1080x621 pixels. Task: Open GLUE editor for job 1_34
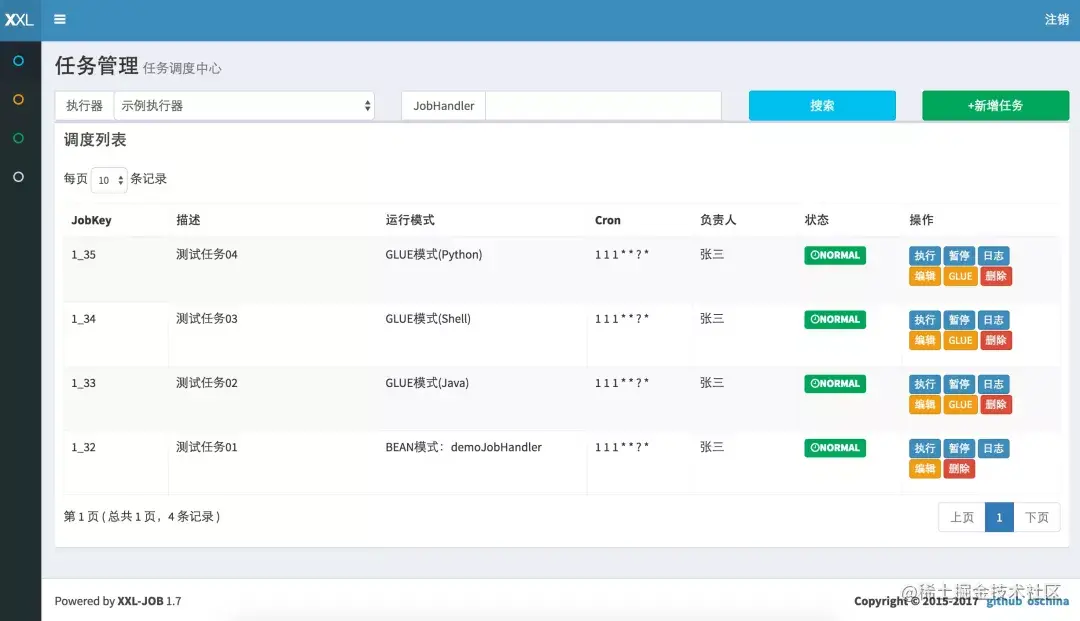960,340
